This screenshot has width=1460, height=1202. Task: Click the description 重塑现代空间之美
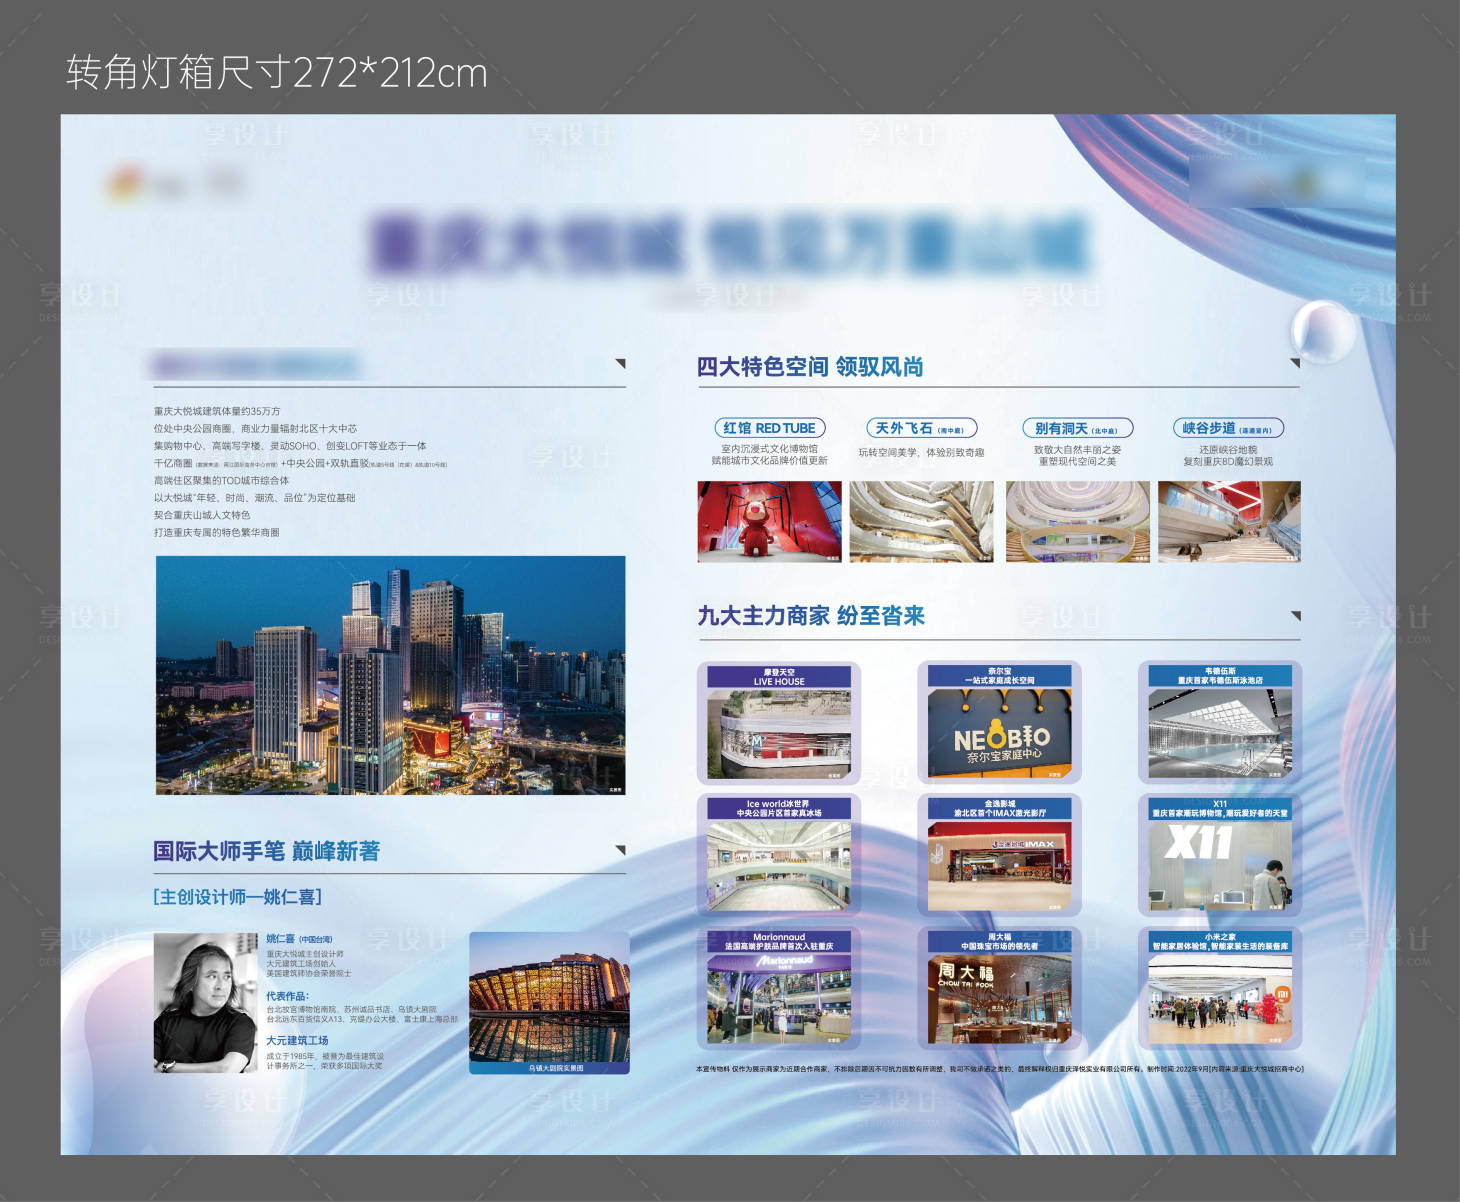click(1077, 462)
